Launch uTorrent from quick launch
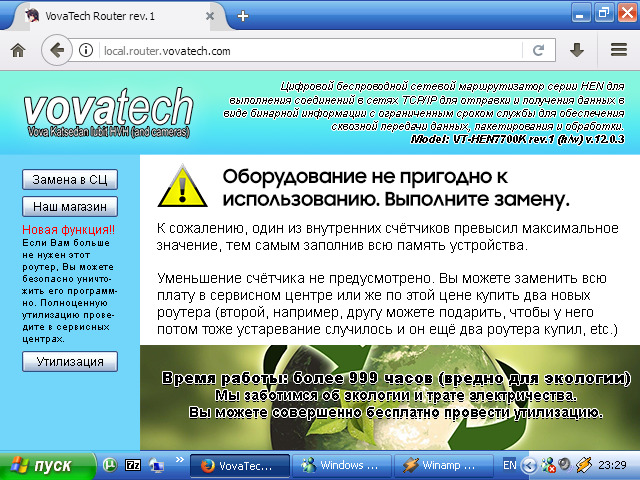640x480 pixels. [110, 465]
